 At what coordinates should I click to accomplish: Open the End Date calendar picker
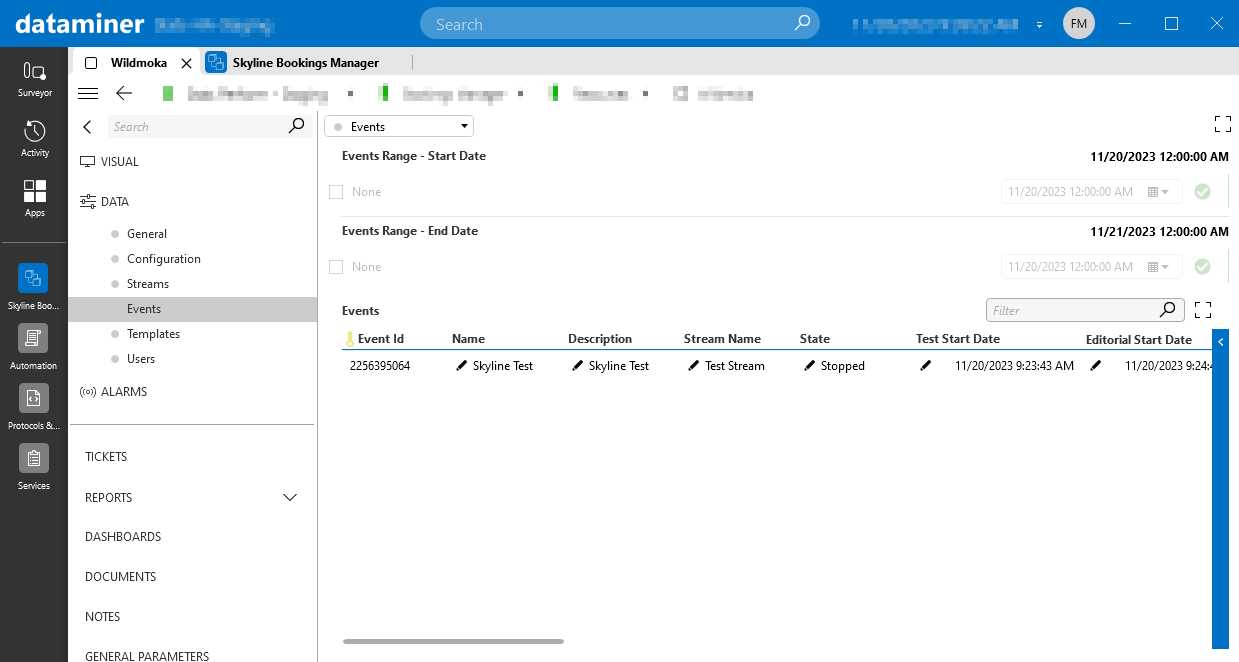[x=1158, y=267]
